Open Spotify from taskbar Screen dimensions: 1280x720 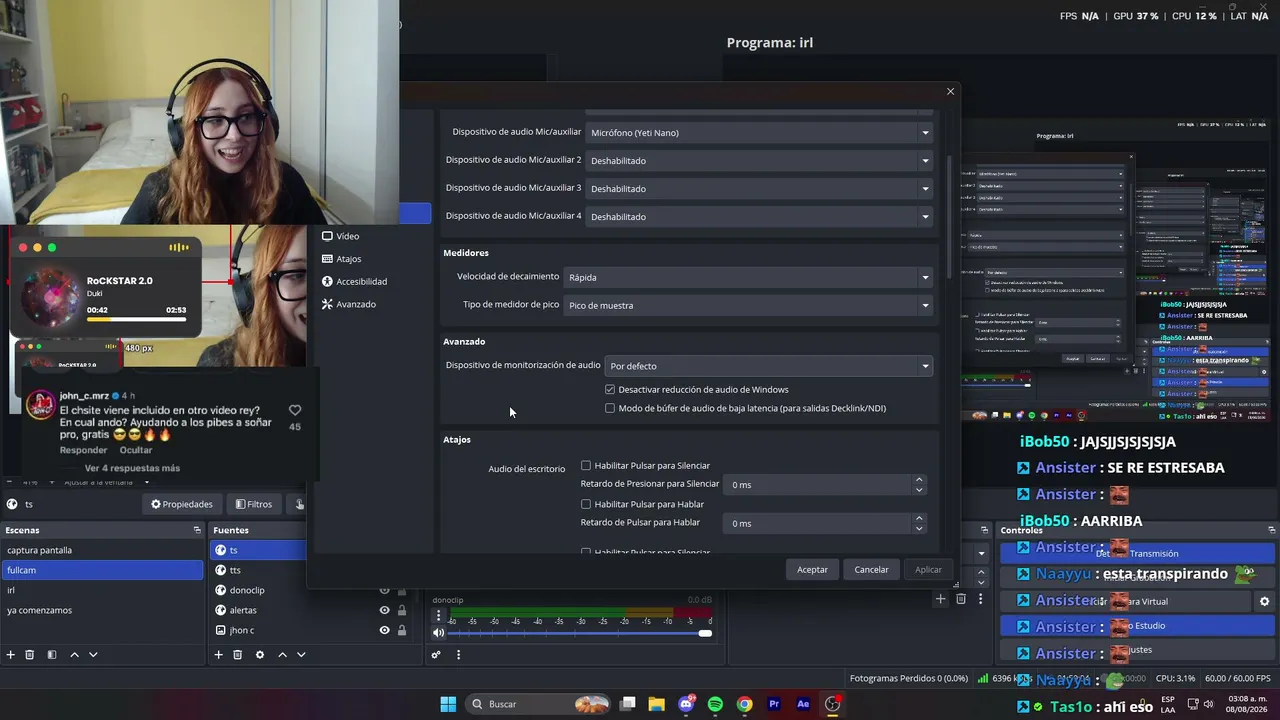715,704
